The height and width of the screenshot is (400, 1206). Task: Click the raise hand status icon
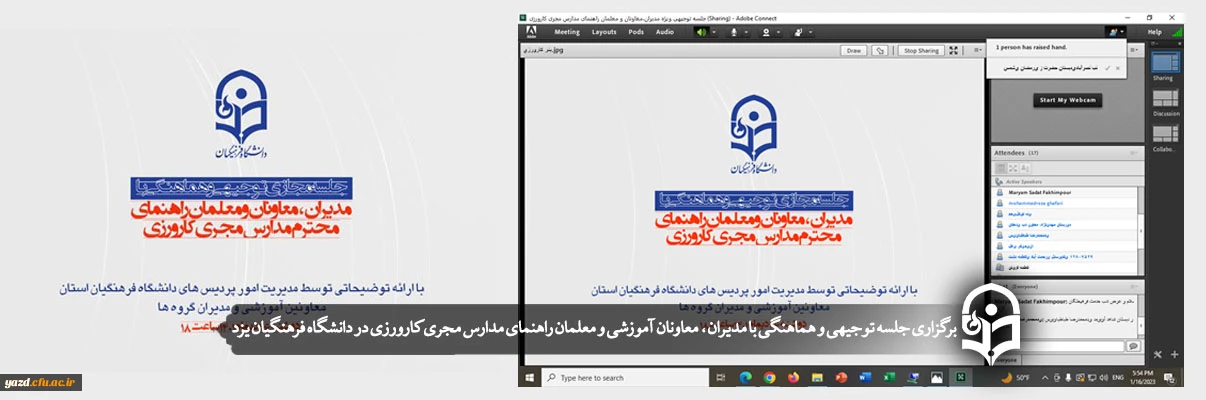click(1111, 32)
